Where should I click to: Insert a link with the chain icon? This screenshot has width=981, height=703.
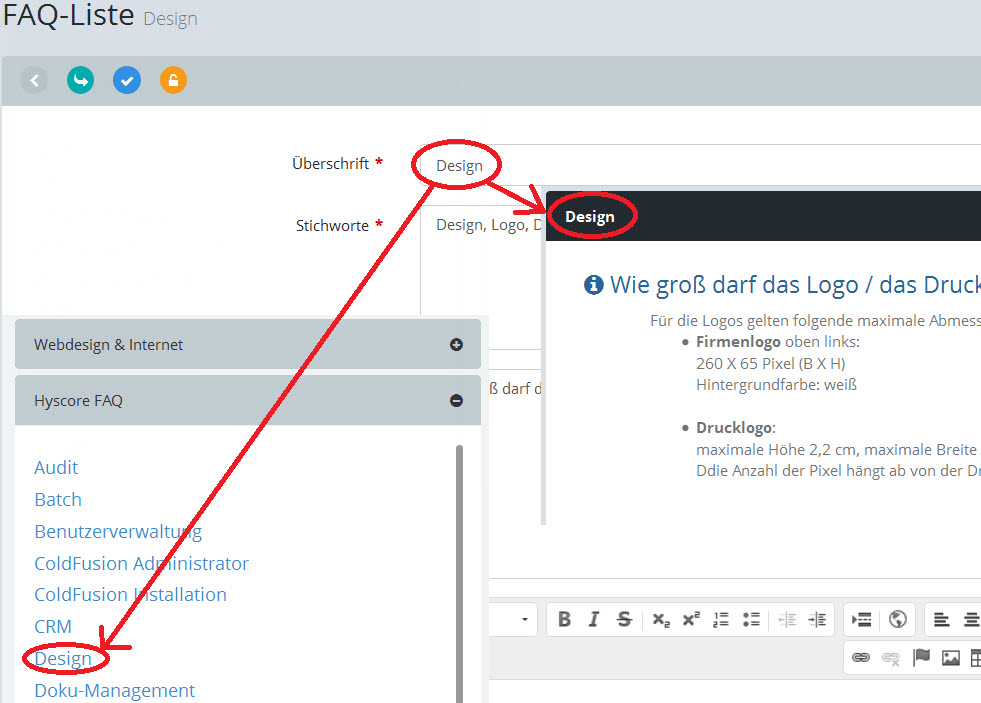click(x=860, y=657)
